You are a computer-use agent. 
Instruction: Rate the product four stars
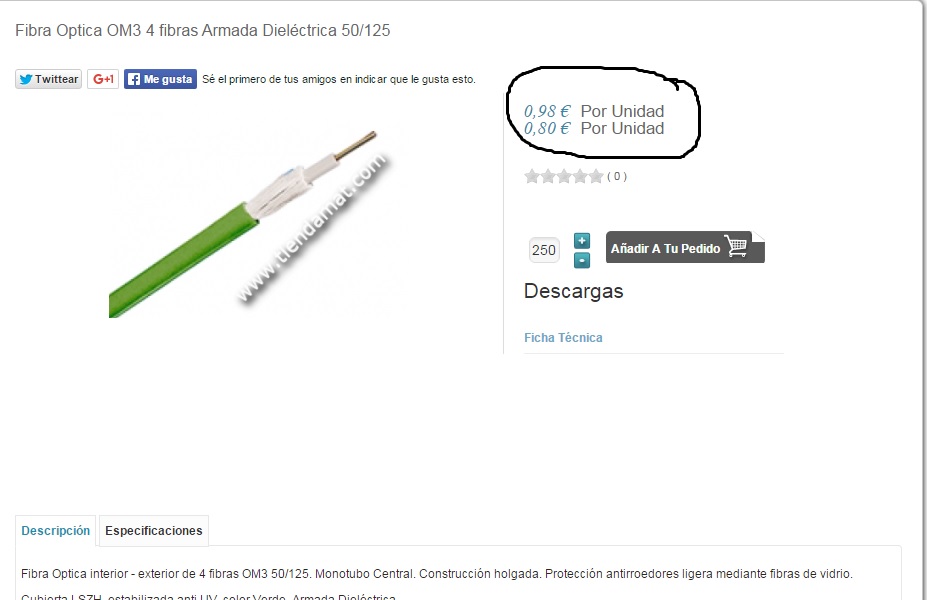click(580, 176)
